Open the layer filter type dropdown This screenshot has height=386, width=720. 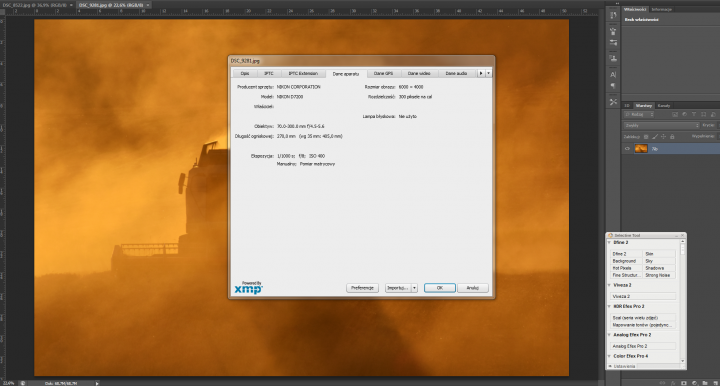(x=639, y=114)
